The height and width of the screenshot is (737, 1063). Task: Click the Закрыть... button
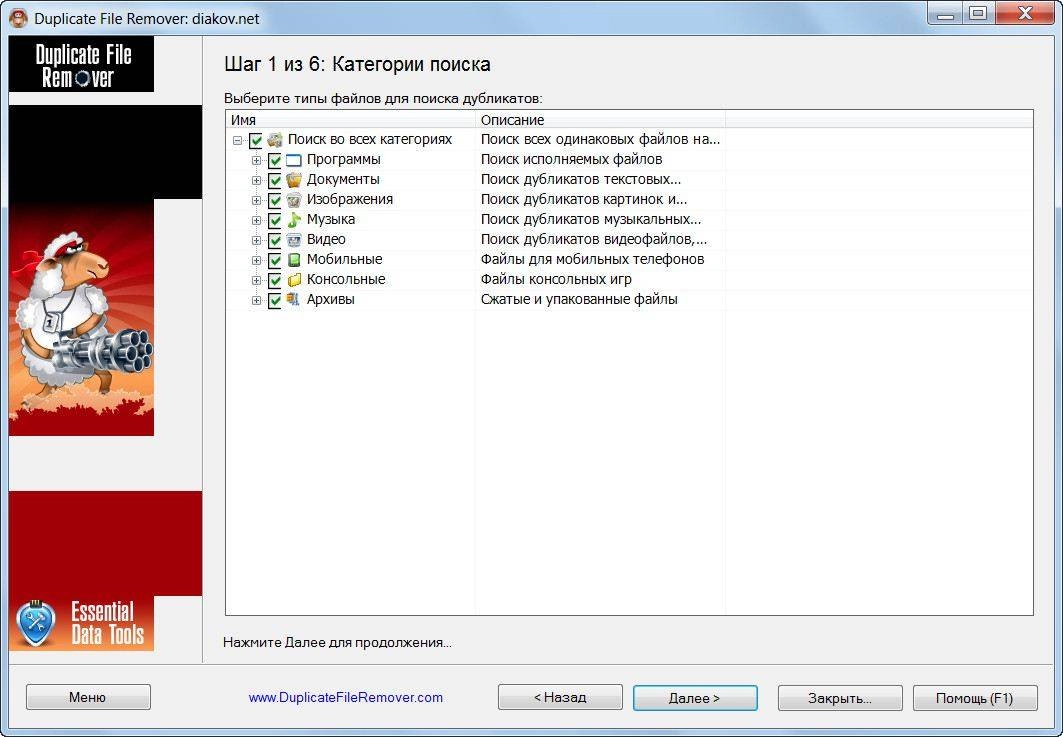click(x=840, y=698)
